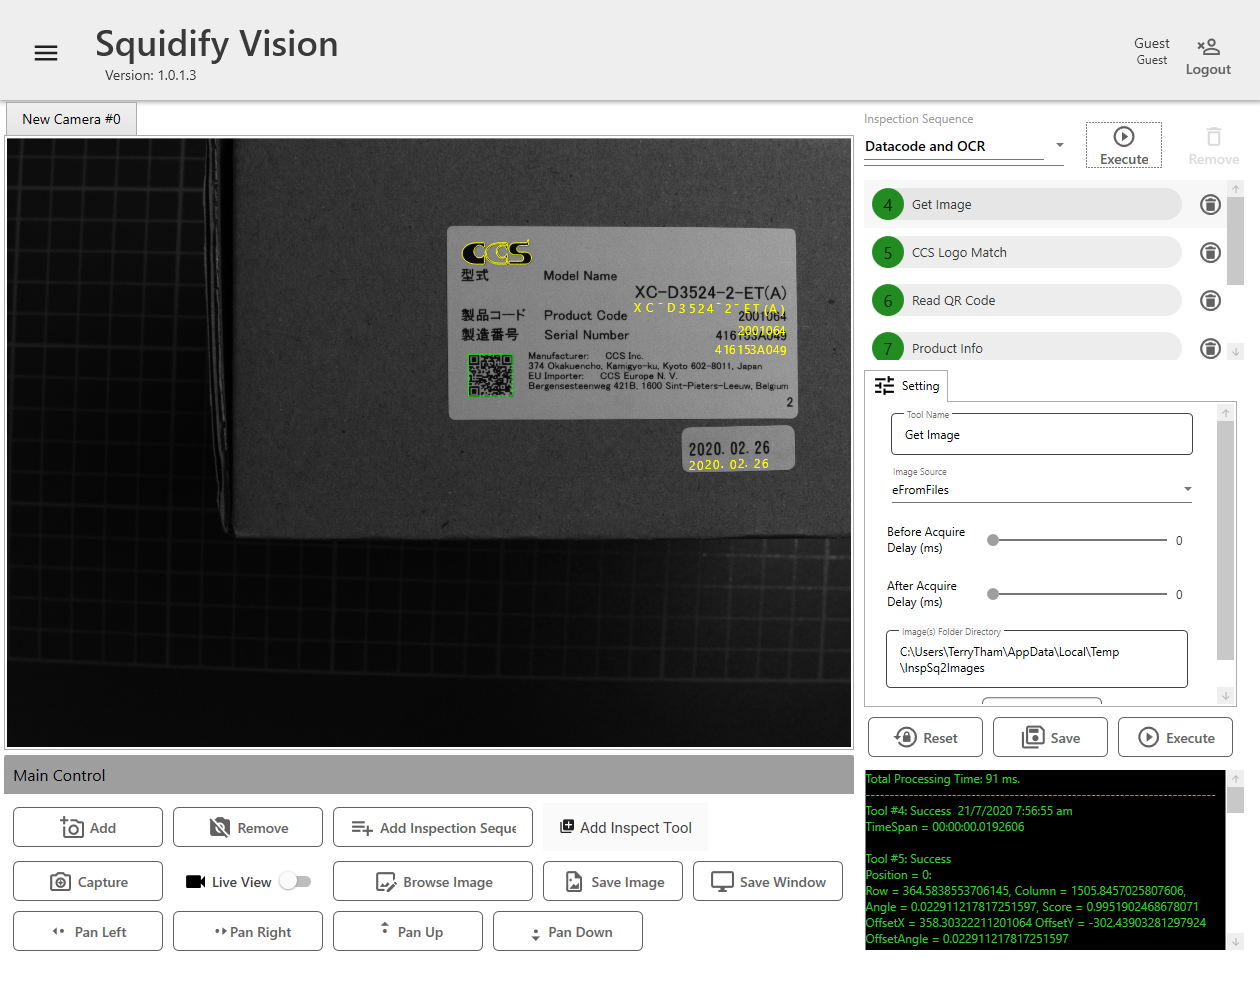Click the Tool #5: Success log line
The height and width of the screenshot is (982, 1260).
908,859
